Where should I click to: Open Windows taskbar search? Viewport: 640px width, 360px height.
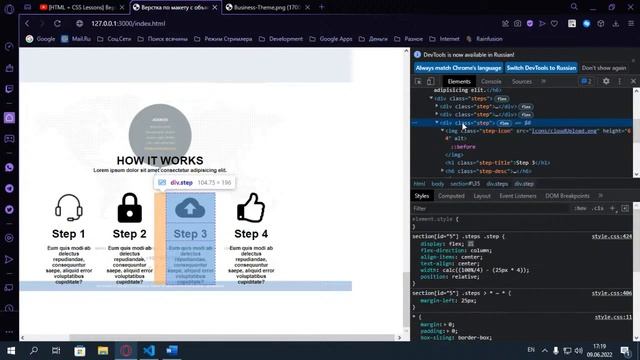point(34,350)
